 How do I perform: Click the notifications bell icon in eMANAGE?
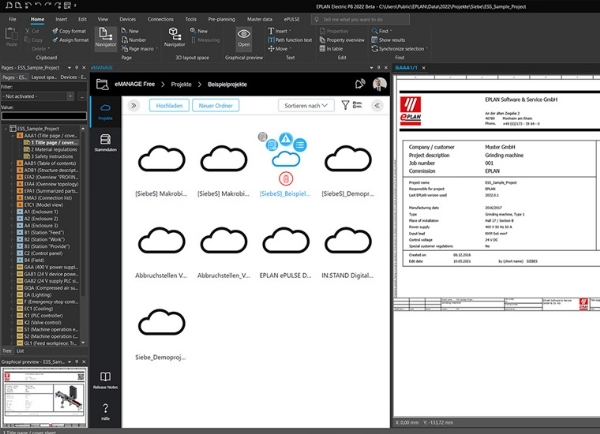pos(360,84)
